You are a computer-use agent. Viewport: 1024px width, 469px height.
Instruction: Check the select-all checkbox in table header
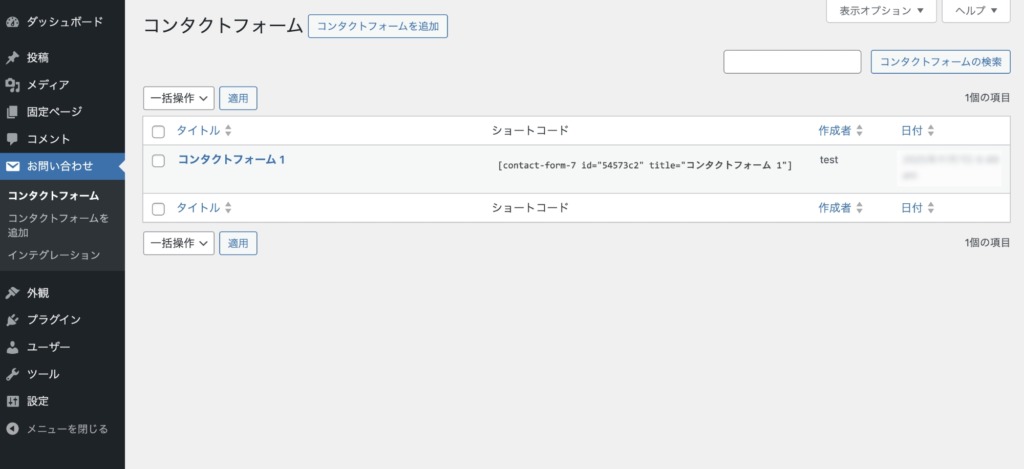pyautogui.click(x=158, y=131)
